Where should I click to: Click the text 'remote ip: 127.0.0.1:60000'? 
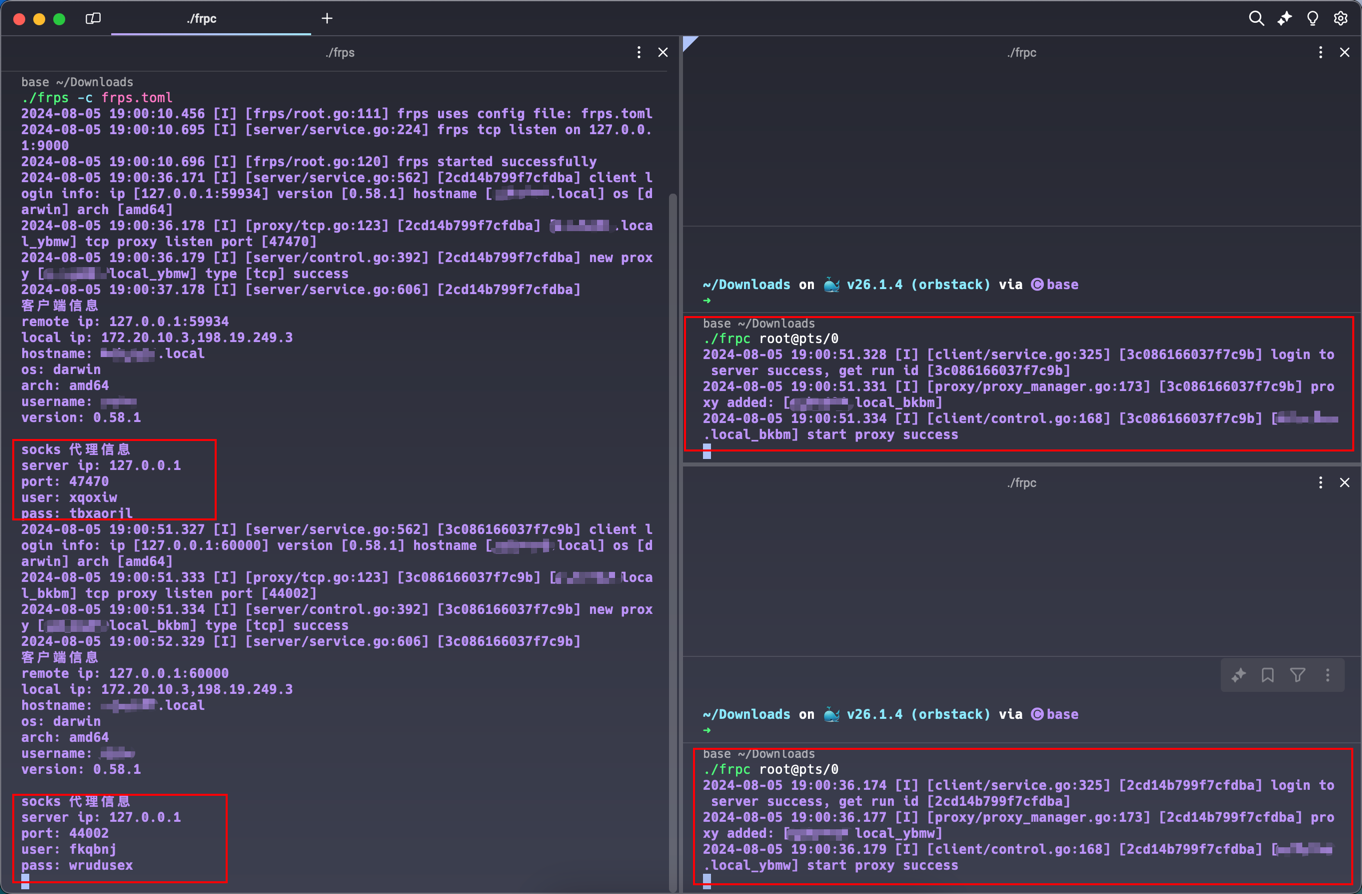pyautogui.click(x=125, y=673)
